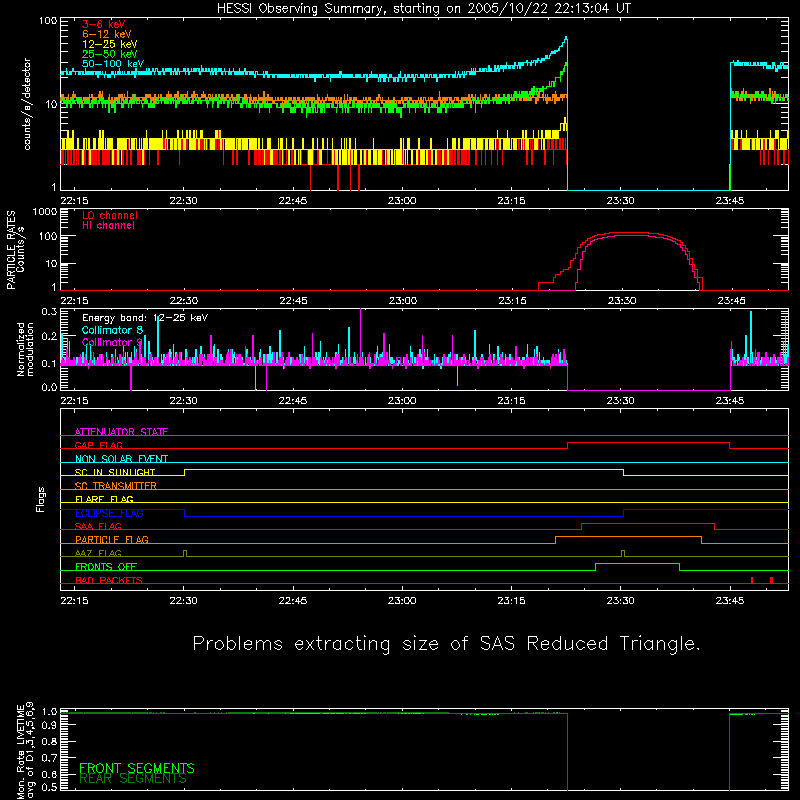Click the counts/s/detector axis title

coord(27,104)
